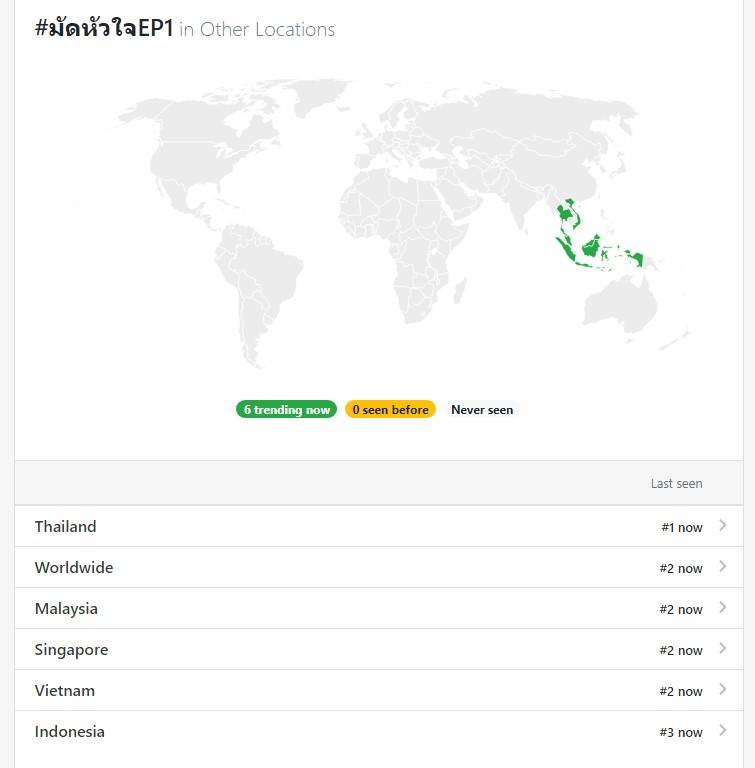Click the 'Never seen' legend badge
Image resolution: width=755 pixels, height=768 pixels.
pos(482,410)
